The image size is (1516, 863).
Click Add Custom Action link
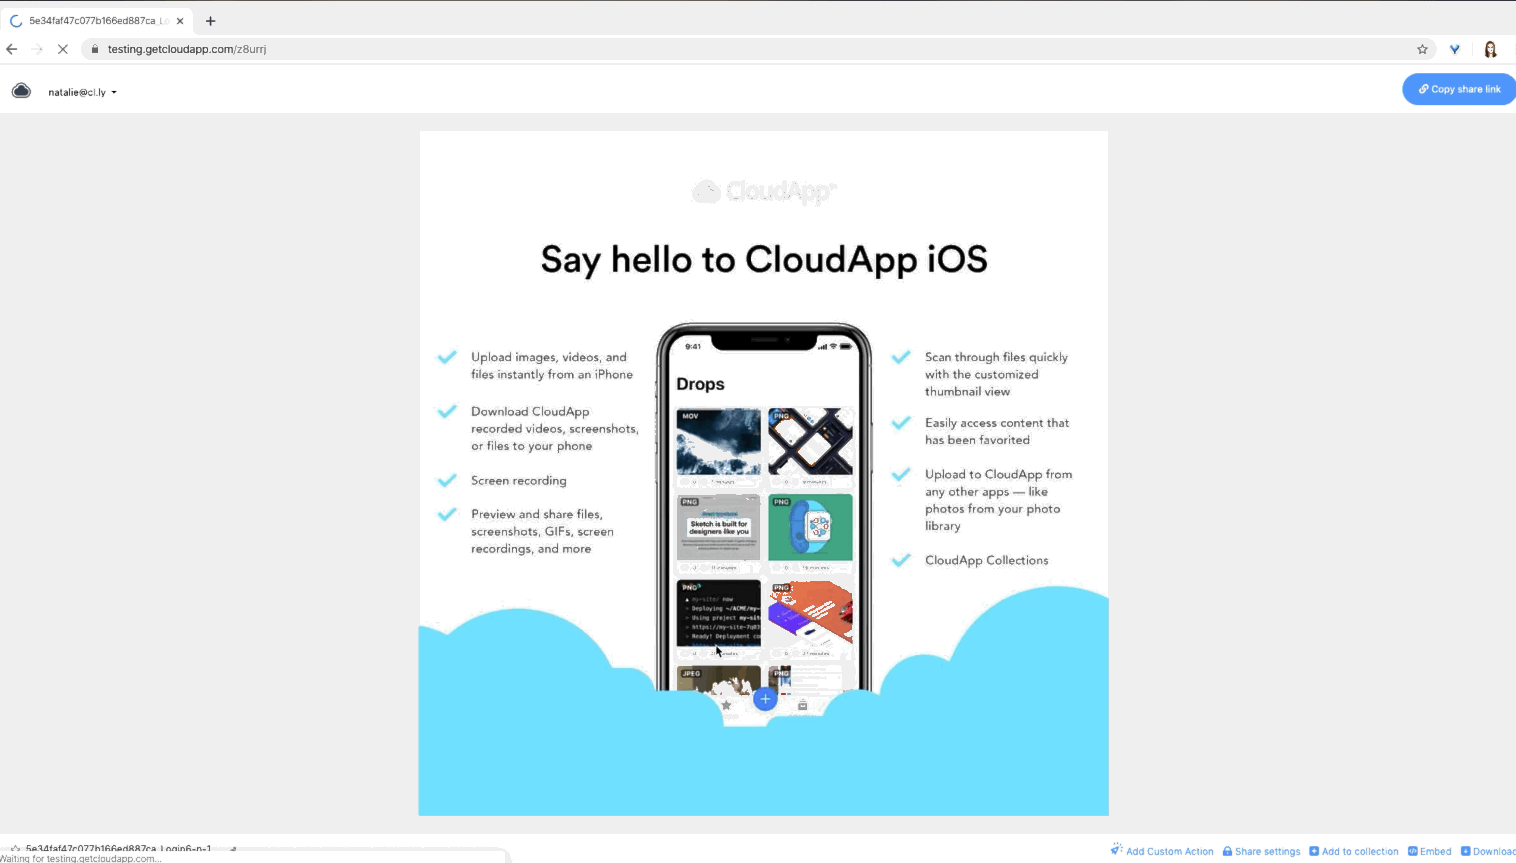point(1162,851)
